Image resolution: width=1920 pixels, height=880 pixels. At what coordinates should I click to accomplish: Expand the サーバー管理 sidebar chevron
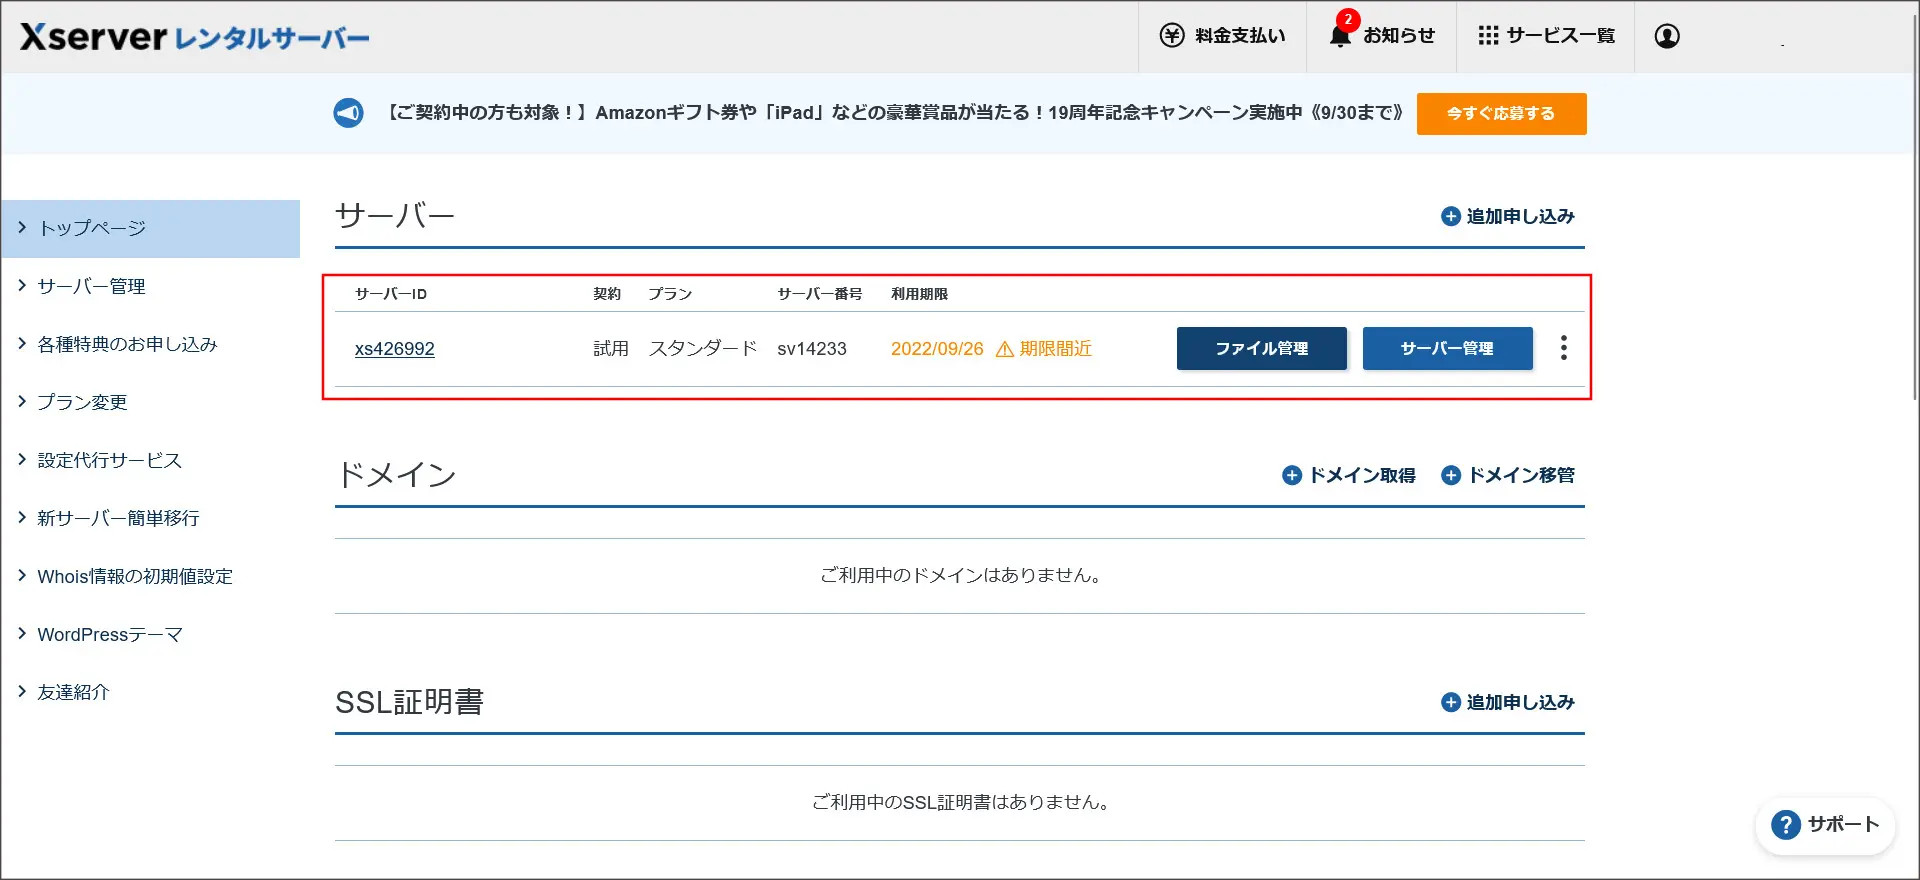[x=22, y=286]
